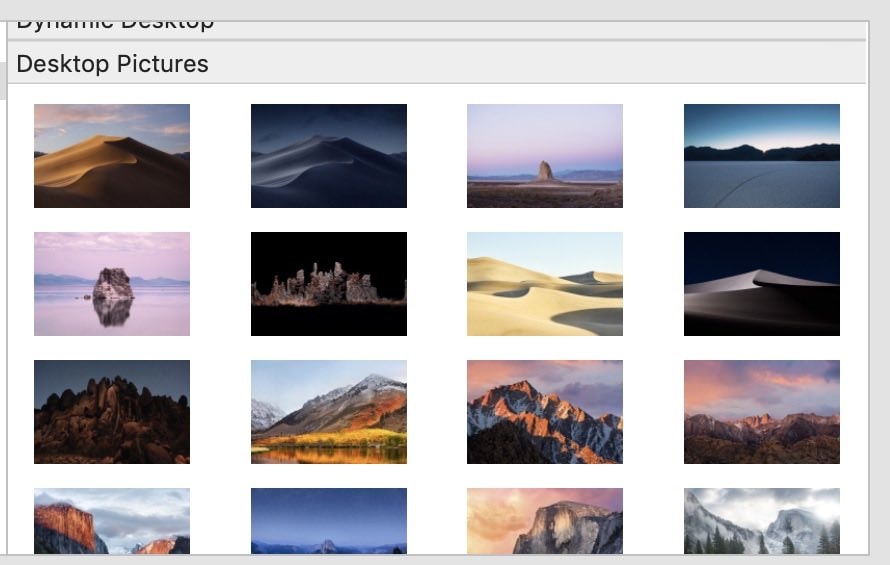Pick the Half Dome pink sunset wallpaper

pyautogui.click(x=545, y=521)
